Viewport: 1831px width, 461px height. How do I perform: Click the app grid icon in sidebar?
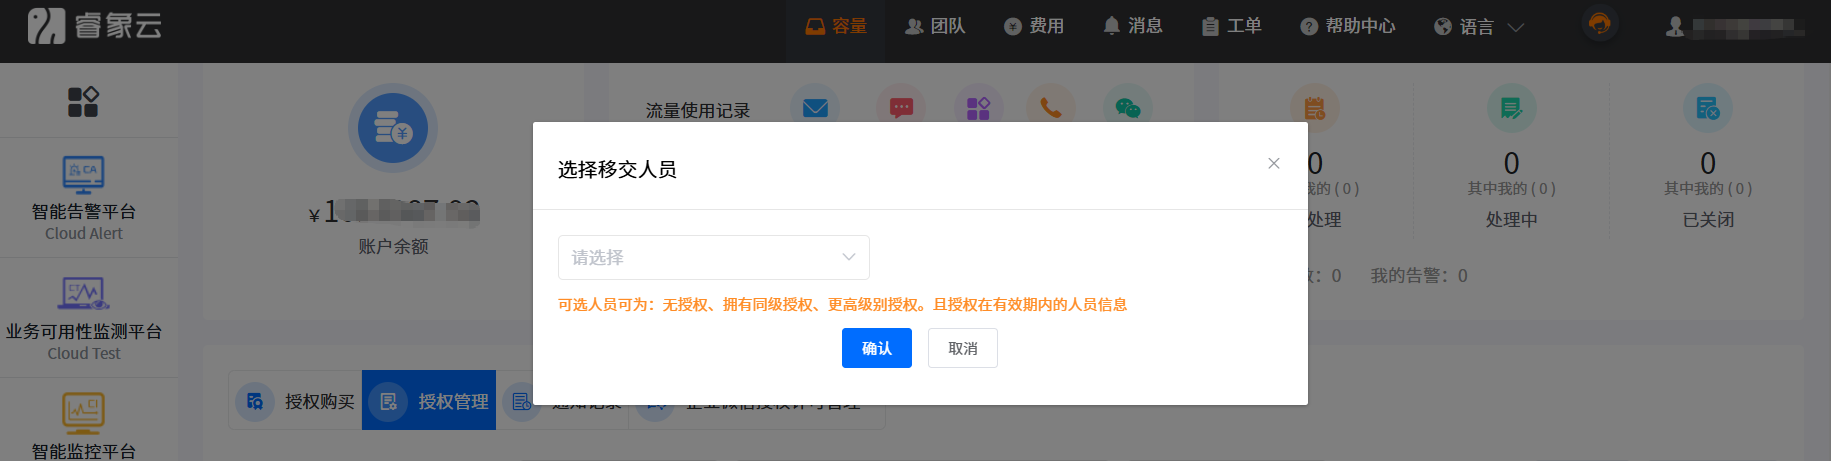[83, 101]
